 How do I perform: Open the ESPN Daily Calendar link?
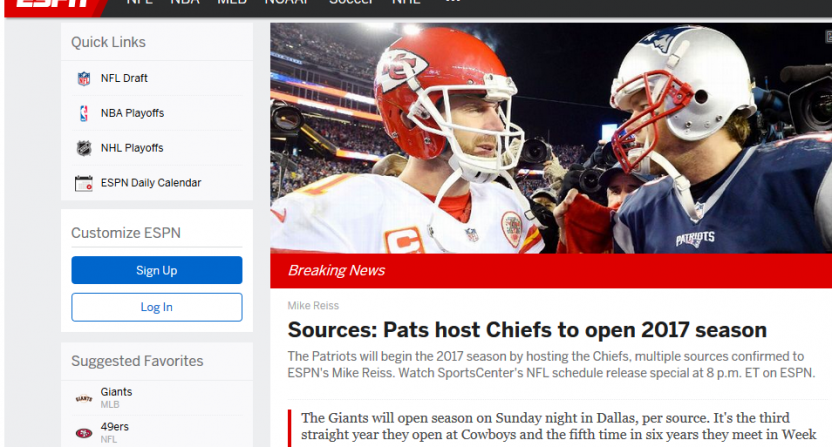(151, 183)
